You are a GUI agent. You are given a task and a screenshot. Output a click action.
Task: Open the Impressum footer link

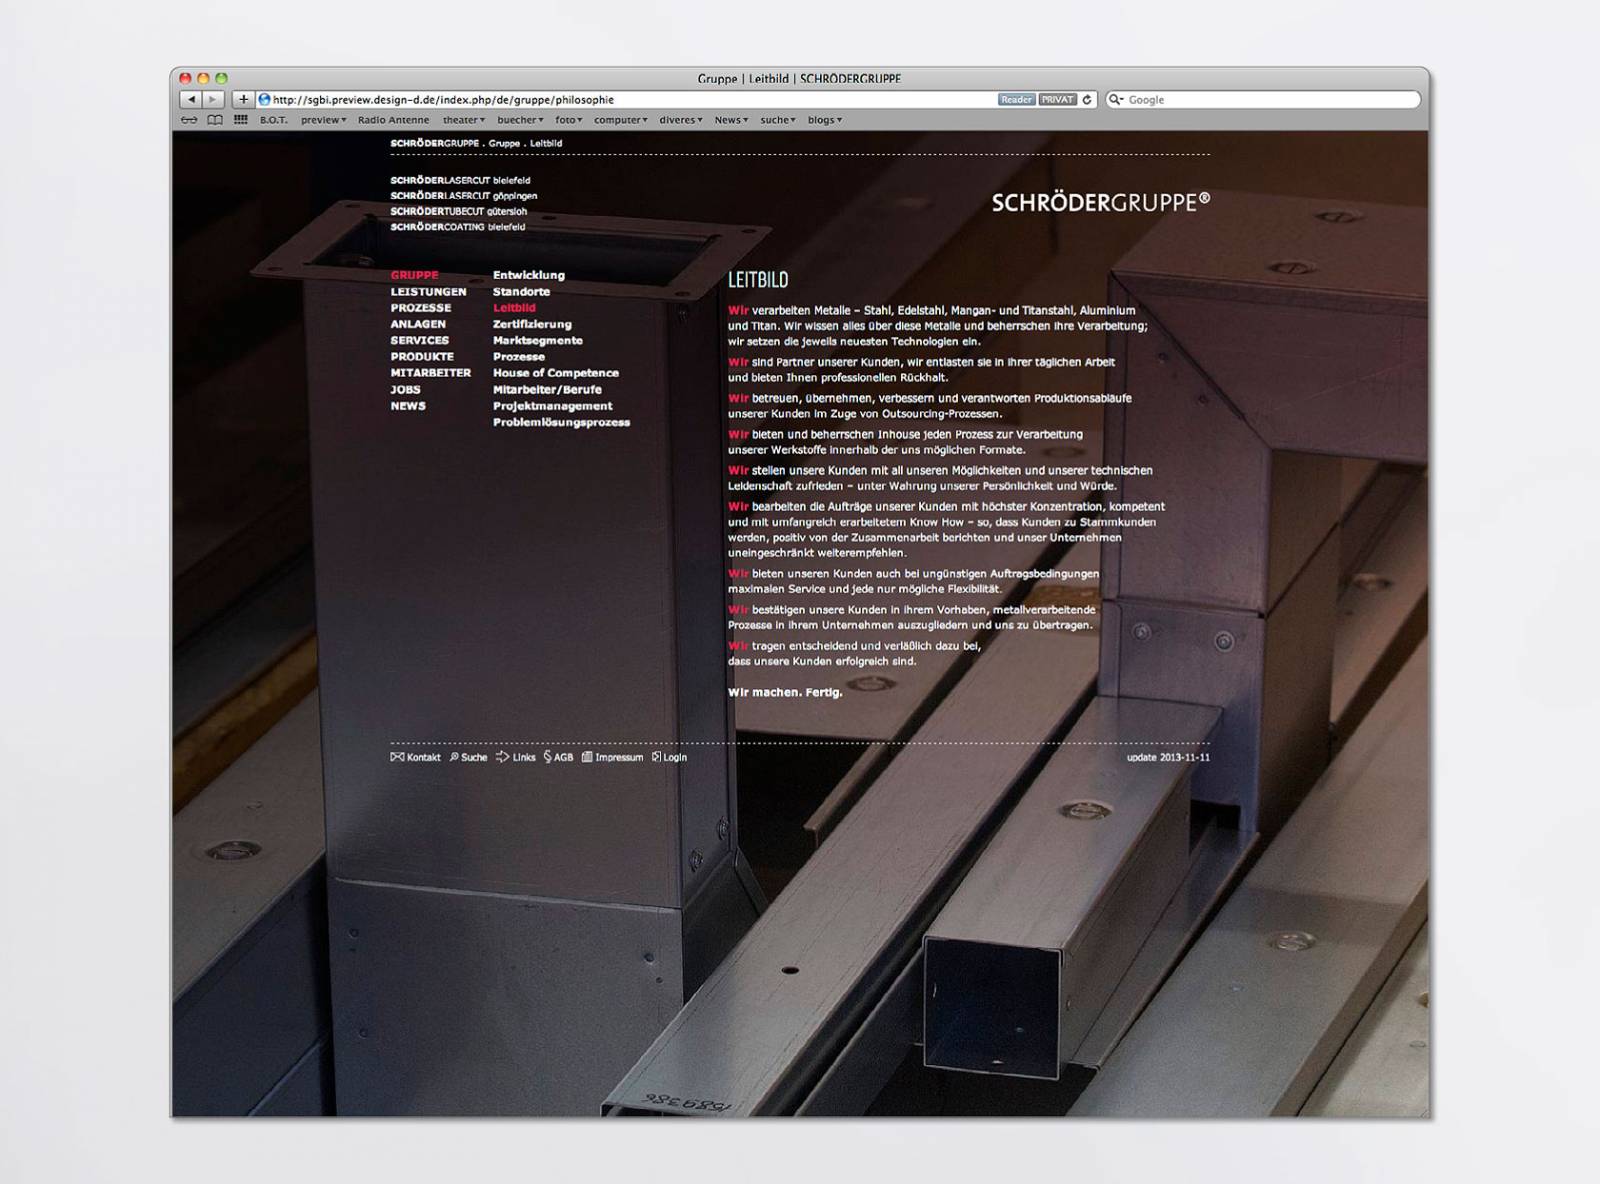coord(613,757)
